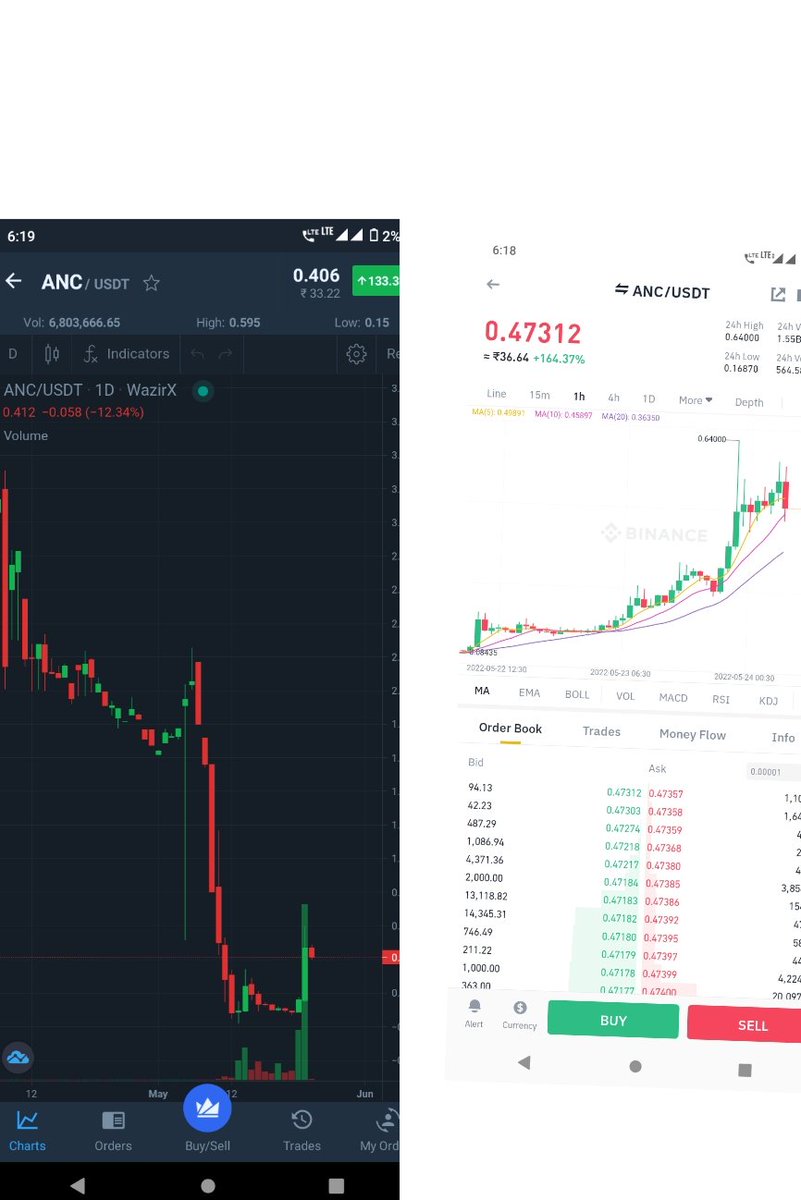
Task: Tap the round Buy/Sell crown button in WazirX
Action: (207, 1108)
